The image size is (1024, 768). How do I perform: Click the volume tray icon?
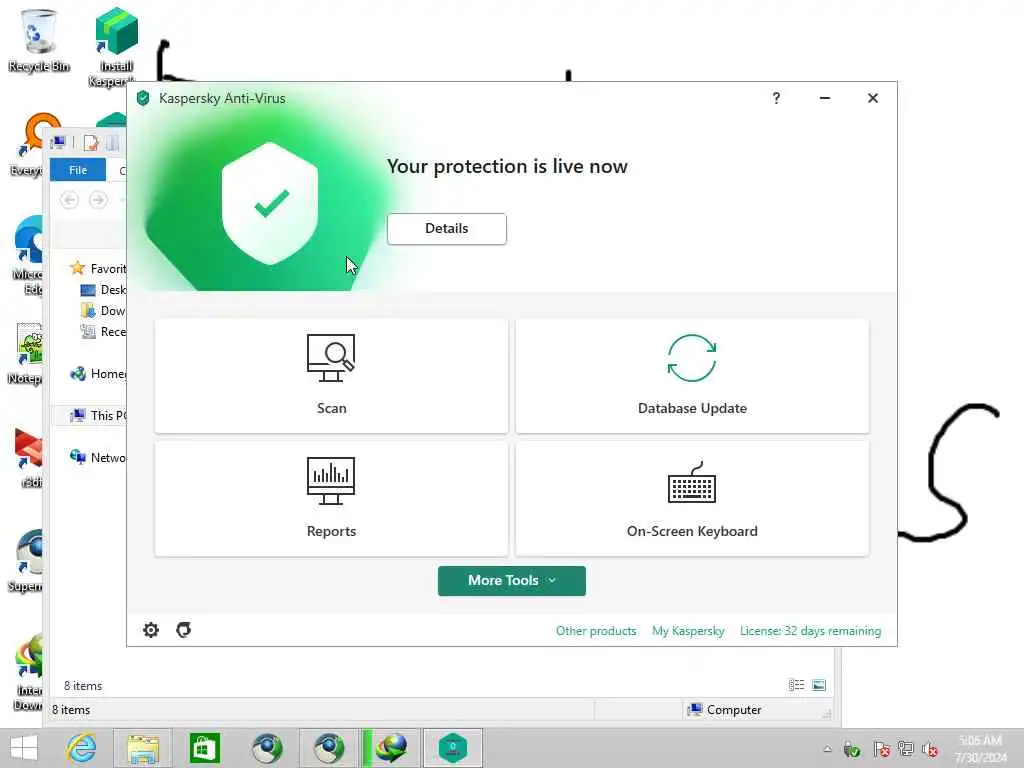click(930, 749)
